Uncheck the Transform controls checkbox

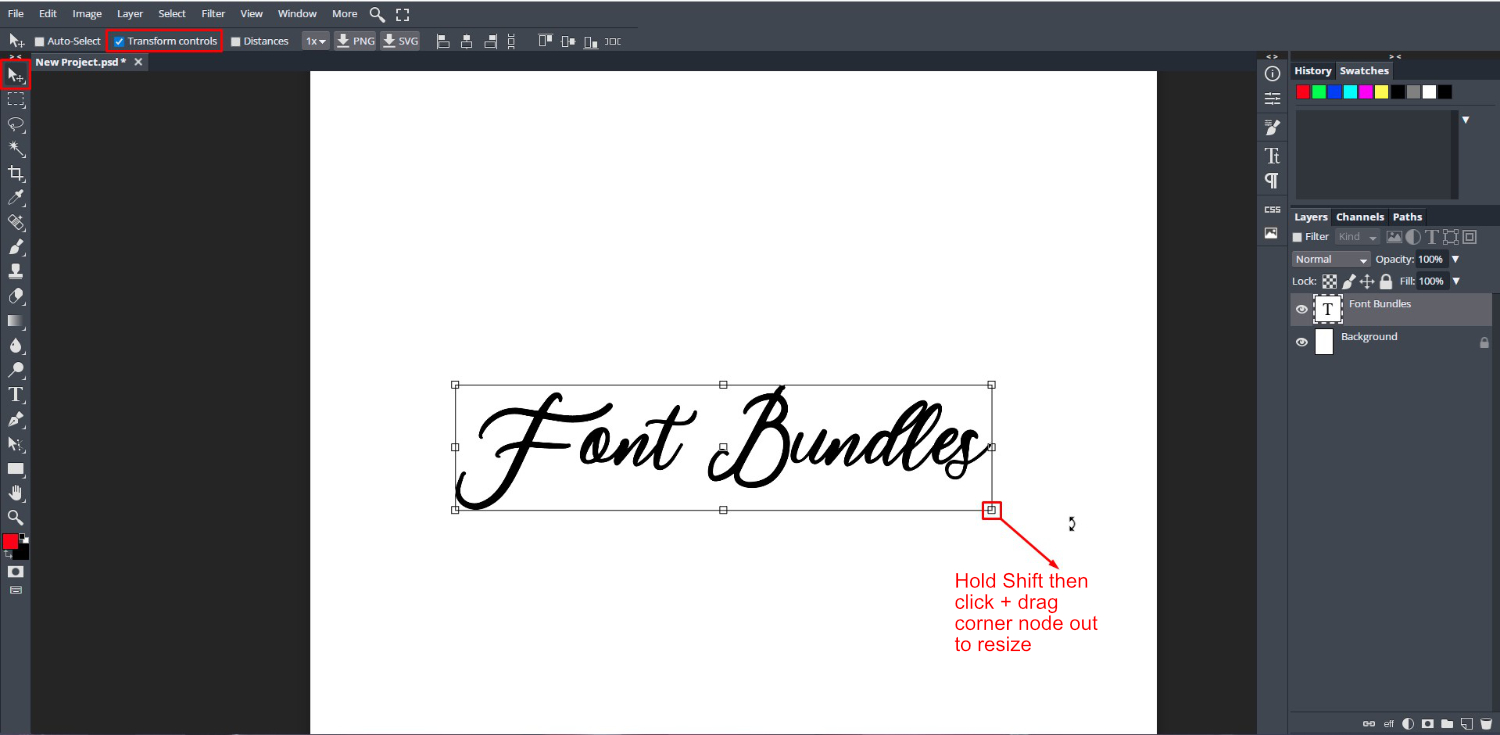click(119, 42)
